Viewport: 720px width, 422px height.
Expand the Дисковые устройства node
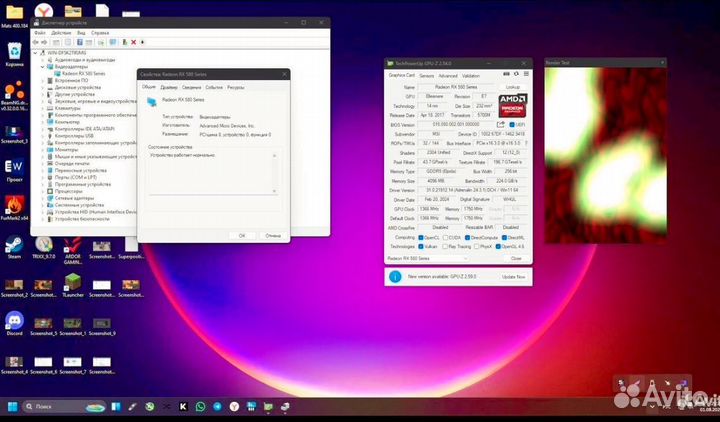[x=43, y=87]
